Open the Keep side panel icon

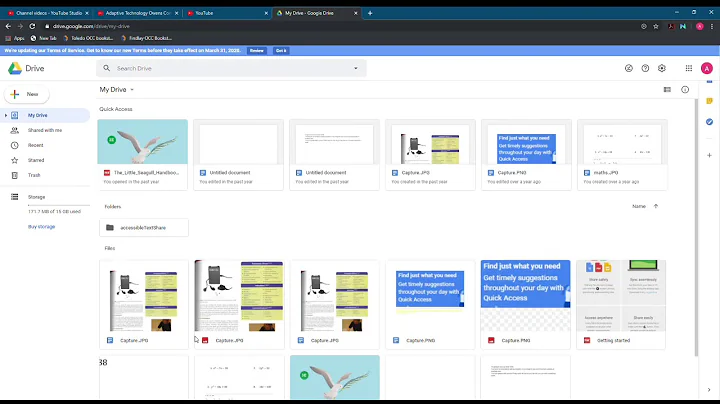[709, 101]
